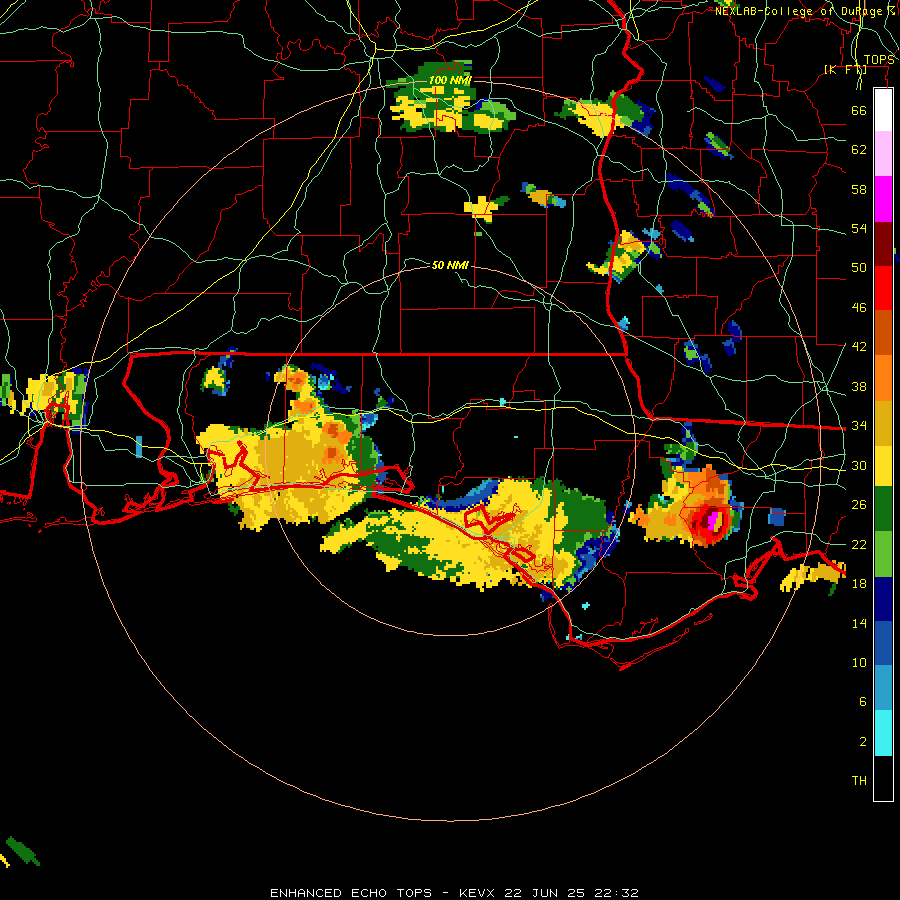This screenshot has width=900, height=900.
Task: Click the cyan legend color block
Action: click(x=883, y=733)
